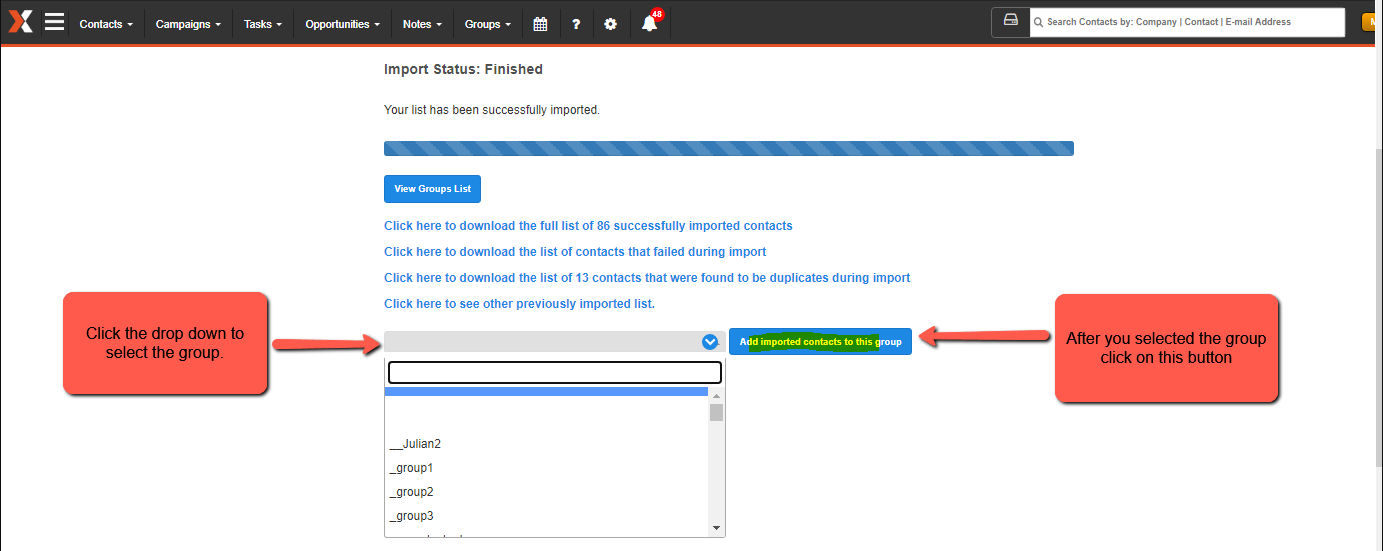
Task: Download the list of 13 duplicate contacts
Action: (x=647, y=278)
